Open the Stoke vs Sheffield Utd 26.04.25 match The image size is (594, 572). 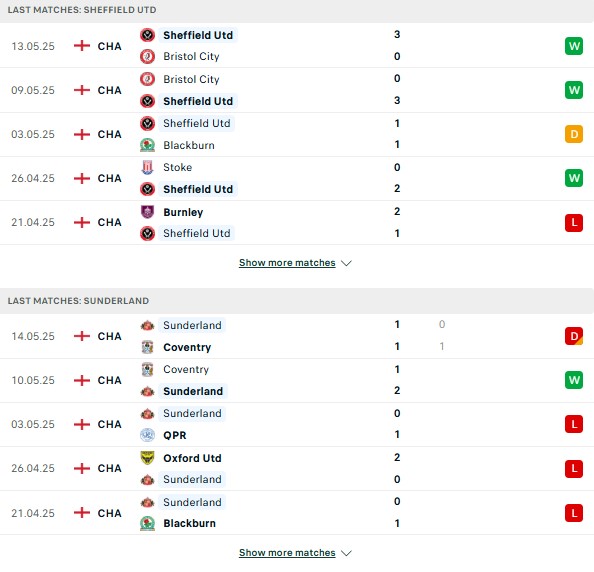tap(297, 178)
